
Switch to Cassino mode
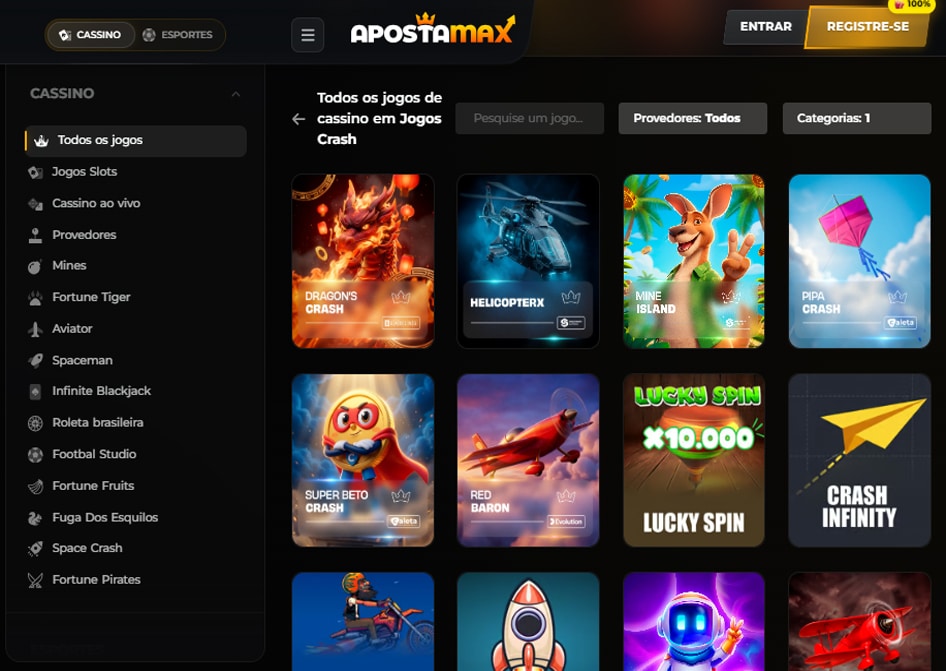tap(90, 35)
